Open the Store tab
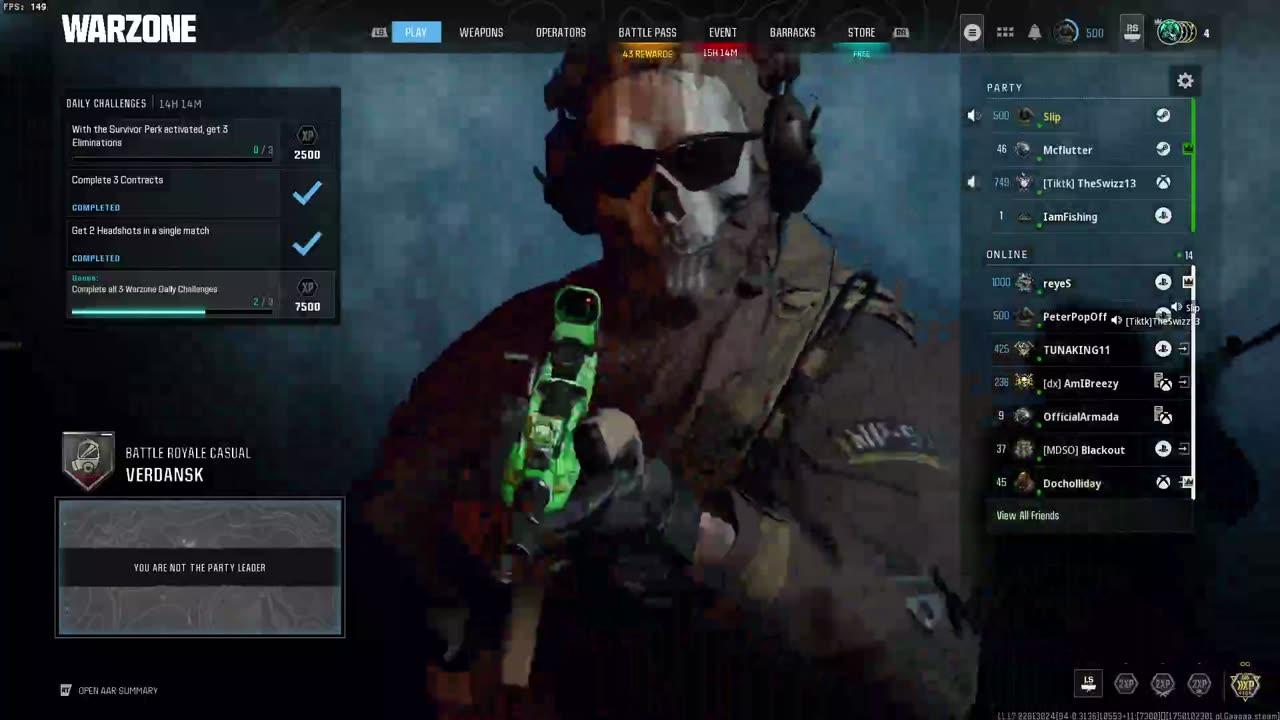The width and height of the screenshot is (1280, 720). pos(861,32)
